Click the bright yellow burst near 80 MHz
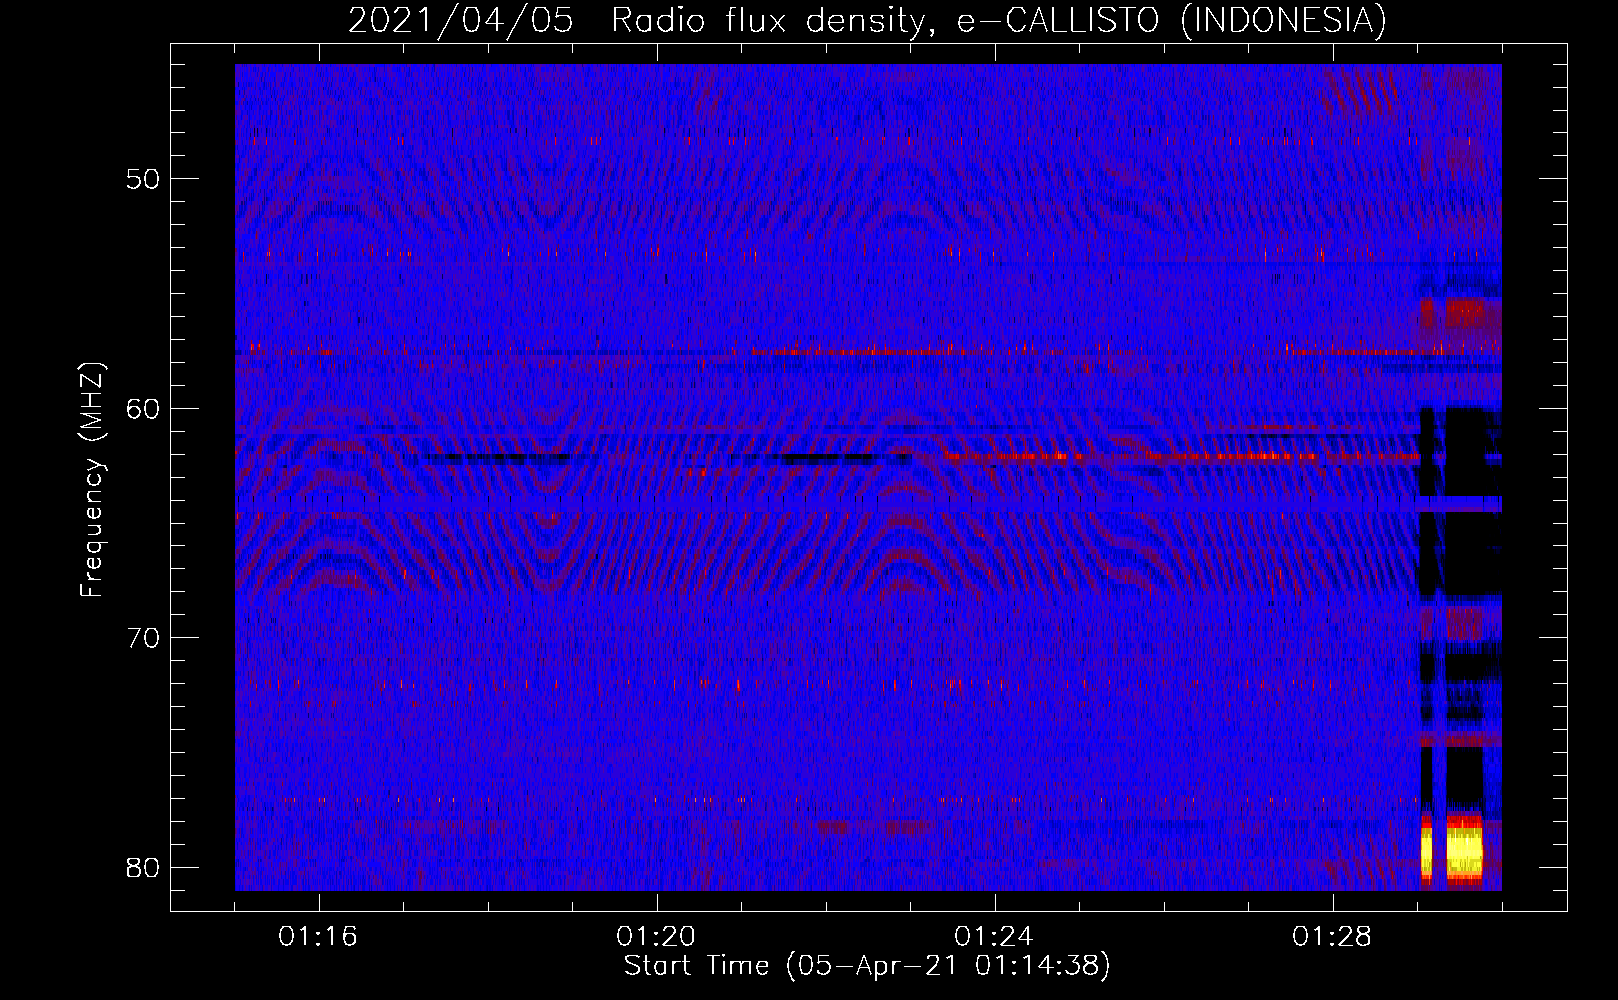 (1464, 851)
